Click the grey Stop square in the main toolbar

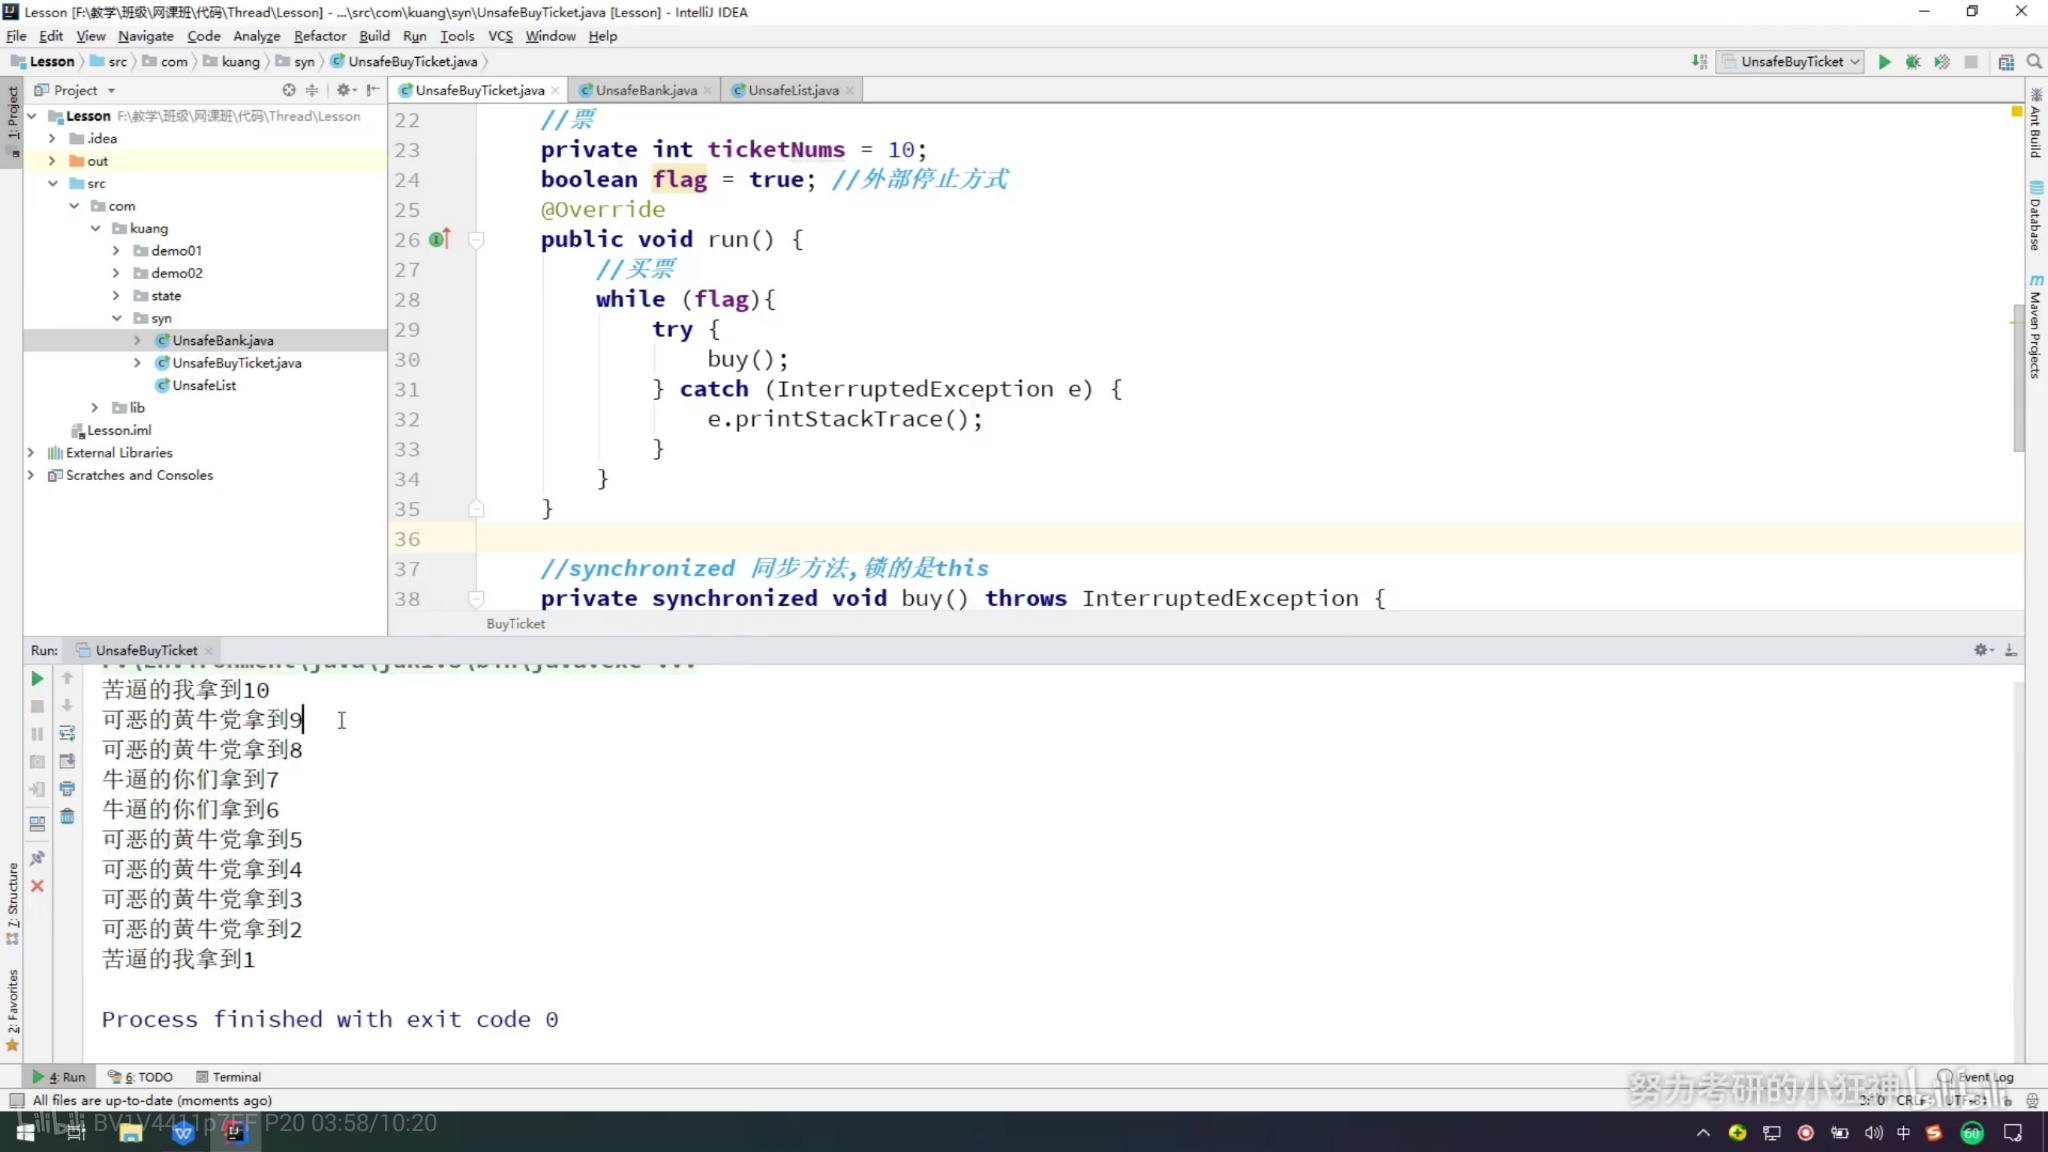pos(1971,62)
